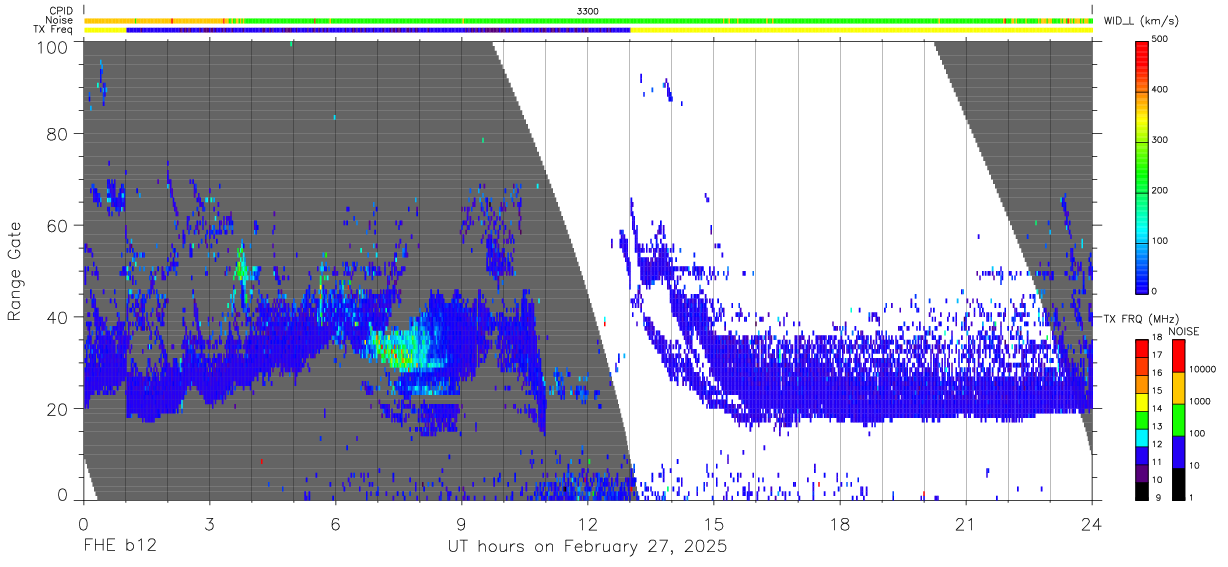This screenshot has height=567, width=1228.
Task: Click the blue segment of TX Freq strip
Action: pos(378,30)
